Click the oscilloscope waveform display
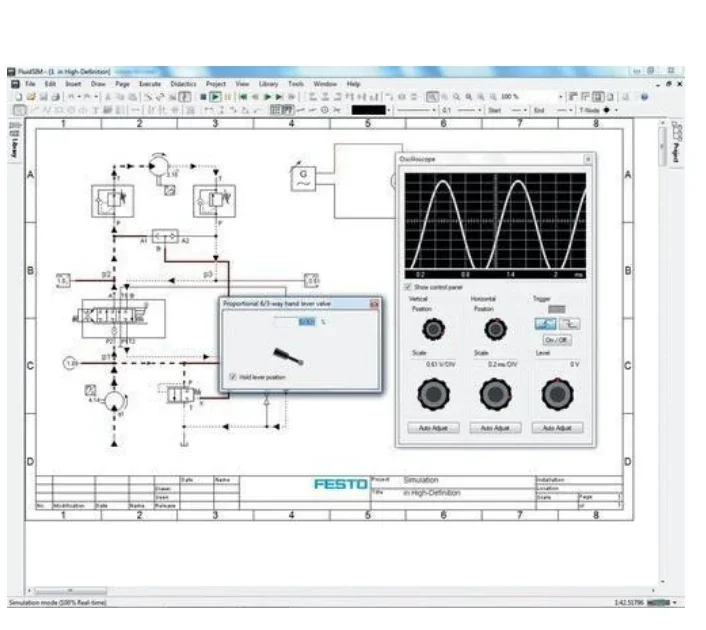The height and width of the screenshot is (630, 706). pyautogui.click(x=495, y=226)
